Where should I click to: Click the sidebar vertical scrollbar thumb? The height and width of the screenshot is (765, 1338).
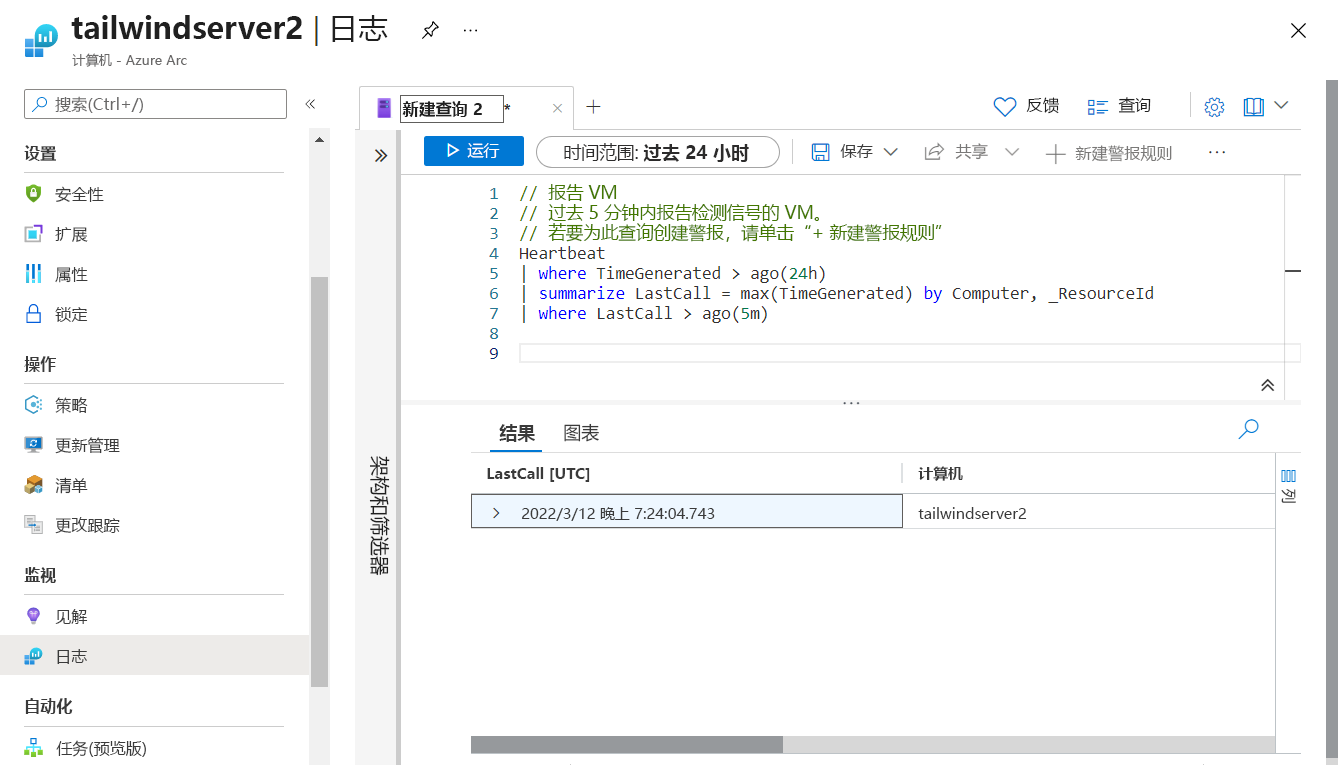pyautogui.click(x=319, y=481)
